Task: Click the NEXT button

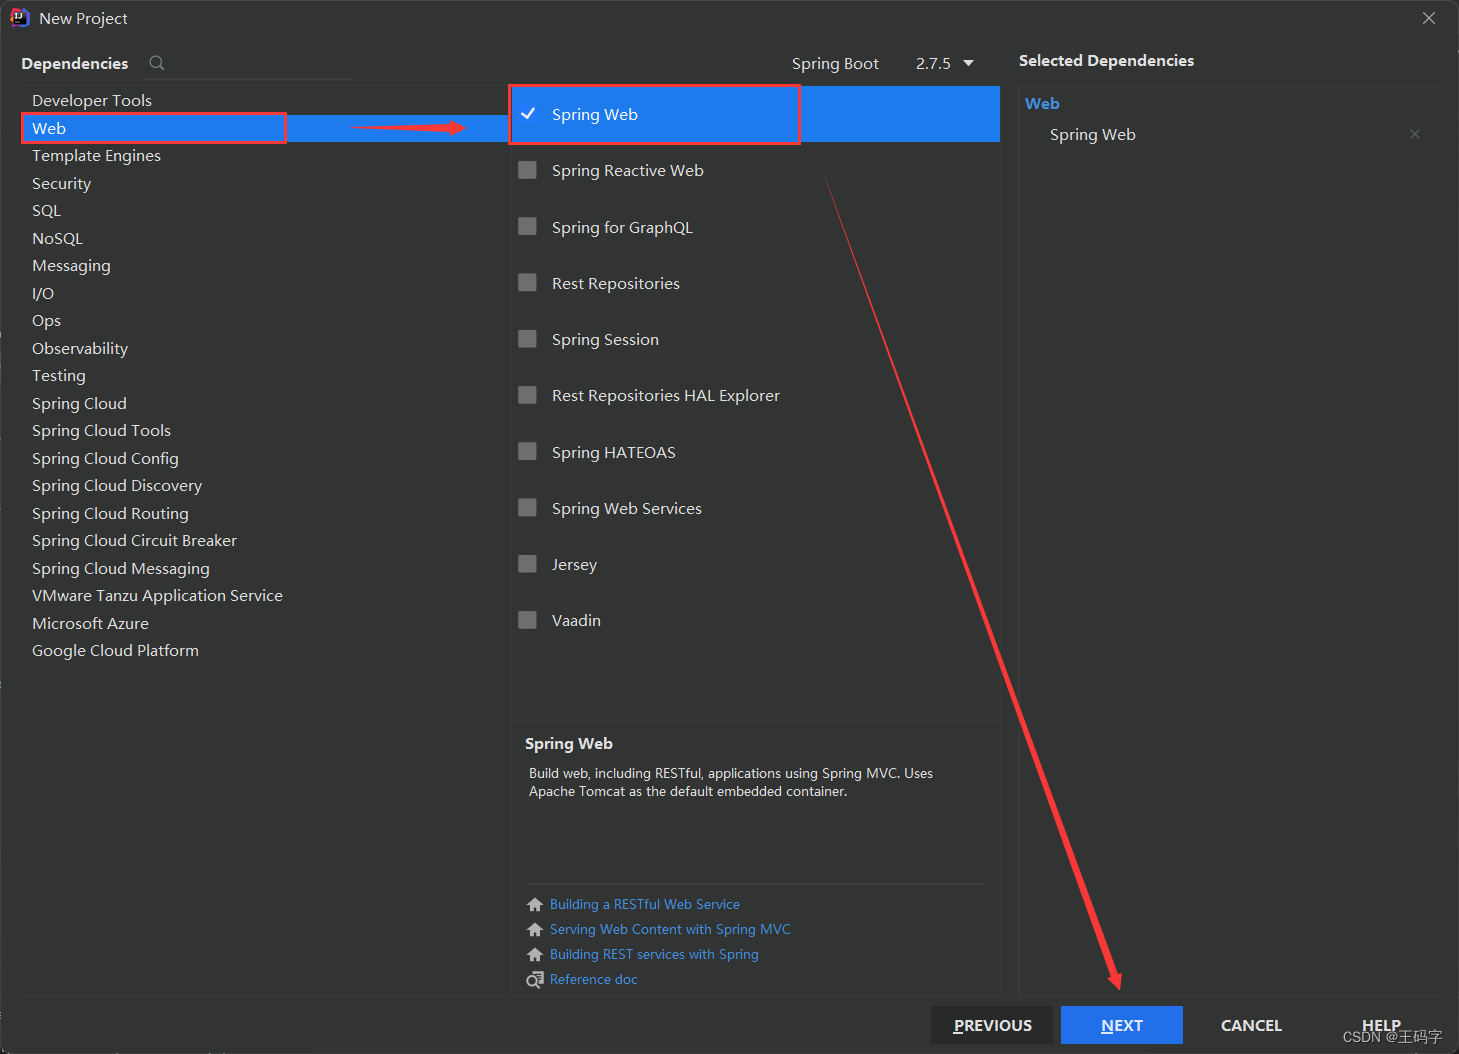Action: pos(1122,1025)
